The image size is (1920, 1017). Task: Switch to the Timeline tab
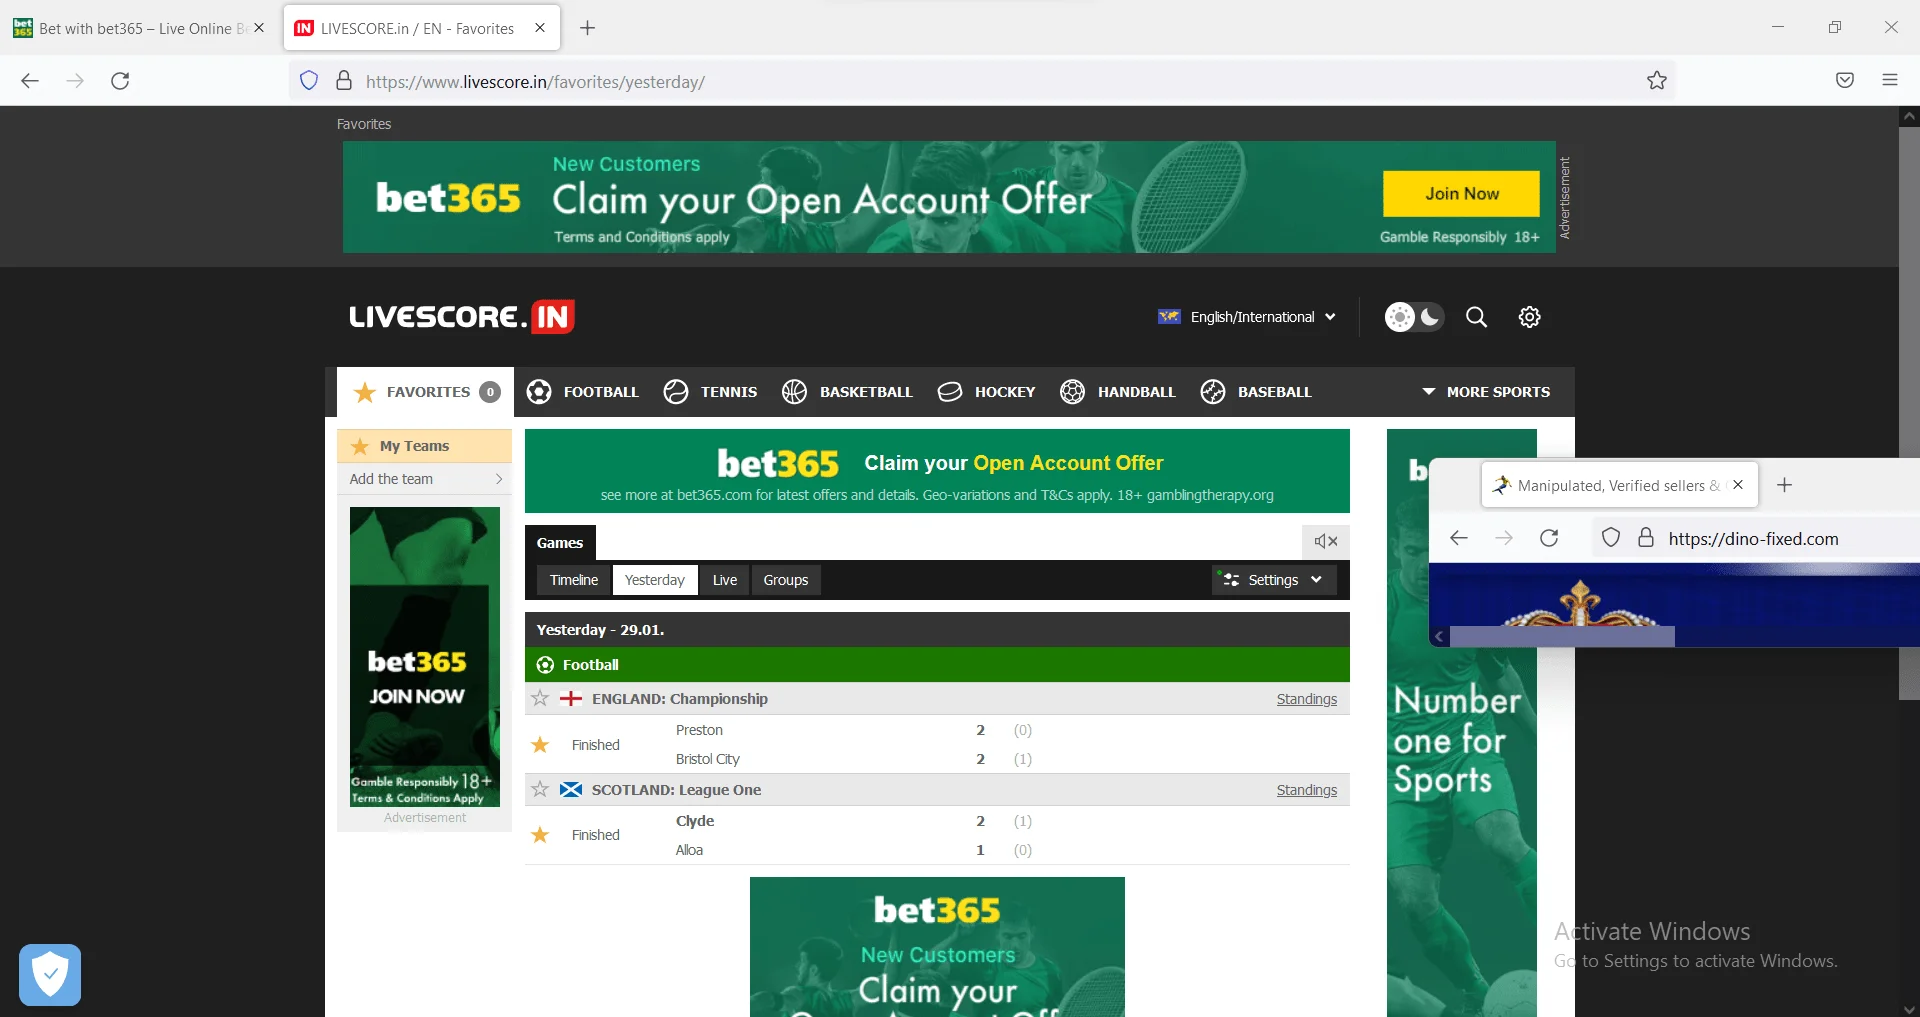574,580
